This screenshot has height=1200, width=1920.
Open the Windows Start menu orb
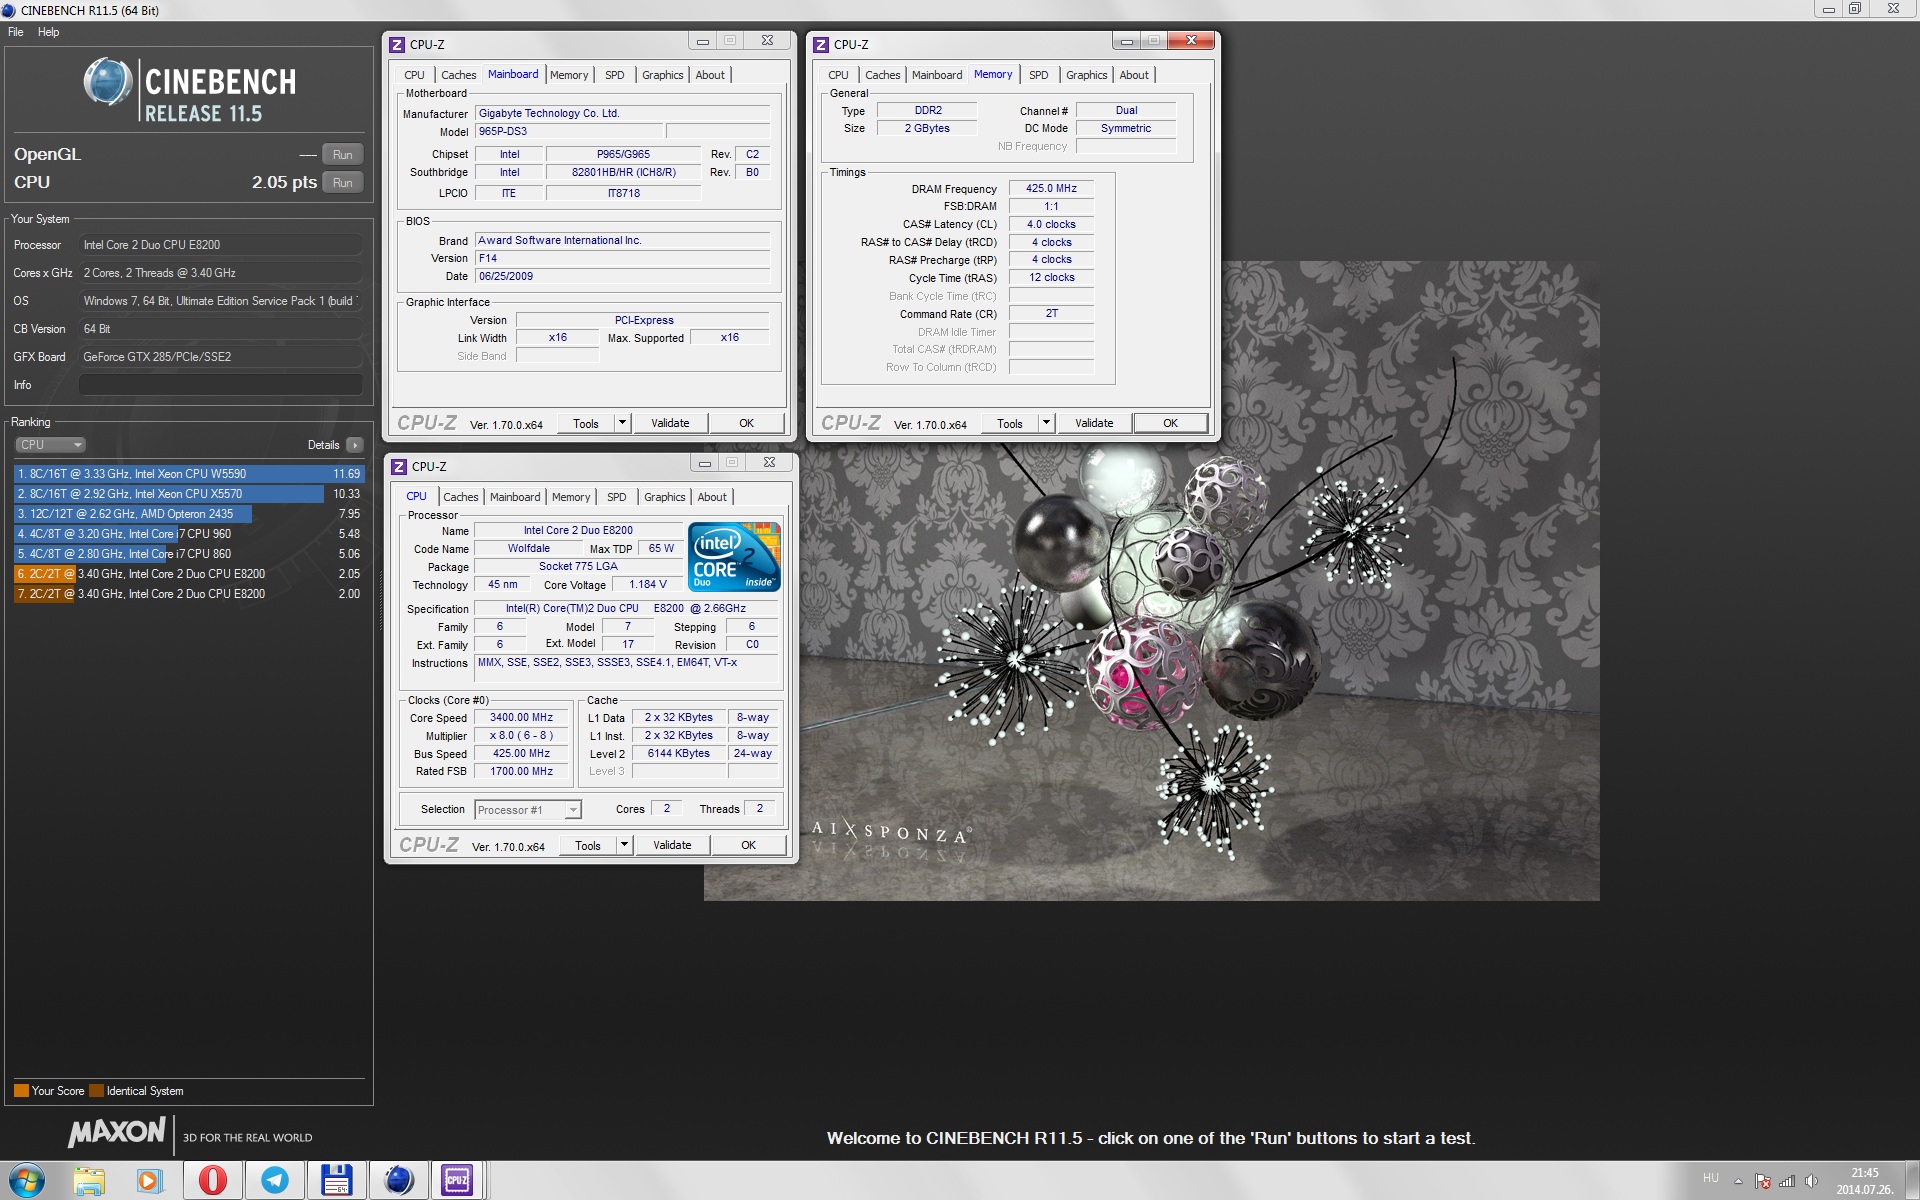[27, 1180]
